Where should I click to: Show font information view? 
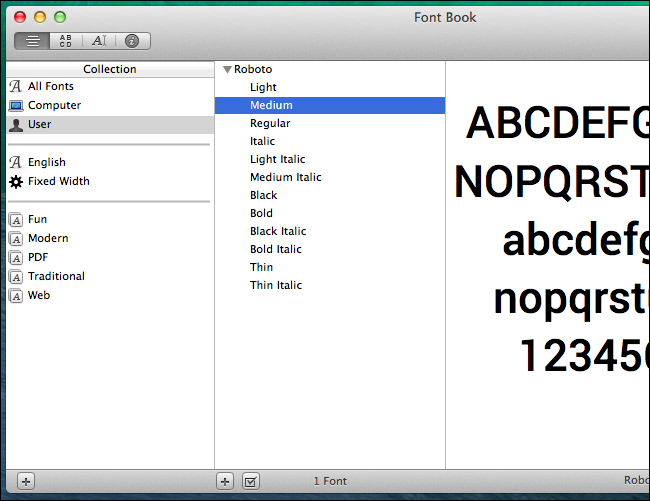[x=132, y=41]
